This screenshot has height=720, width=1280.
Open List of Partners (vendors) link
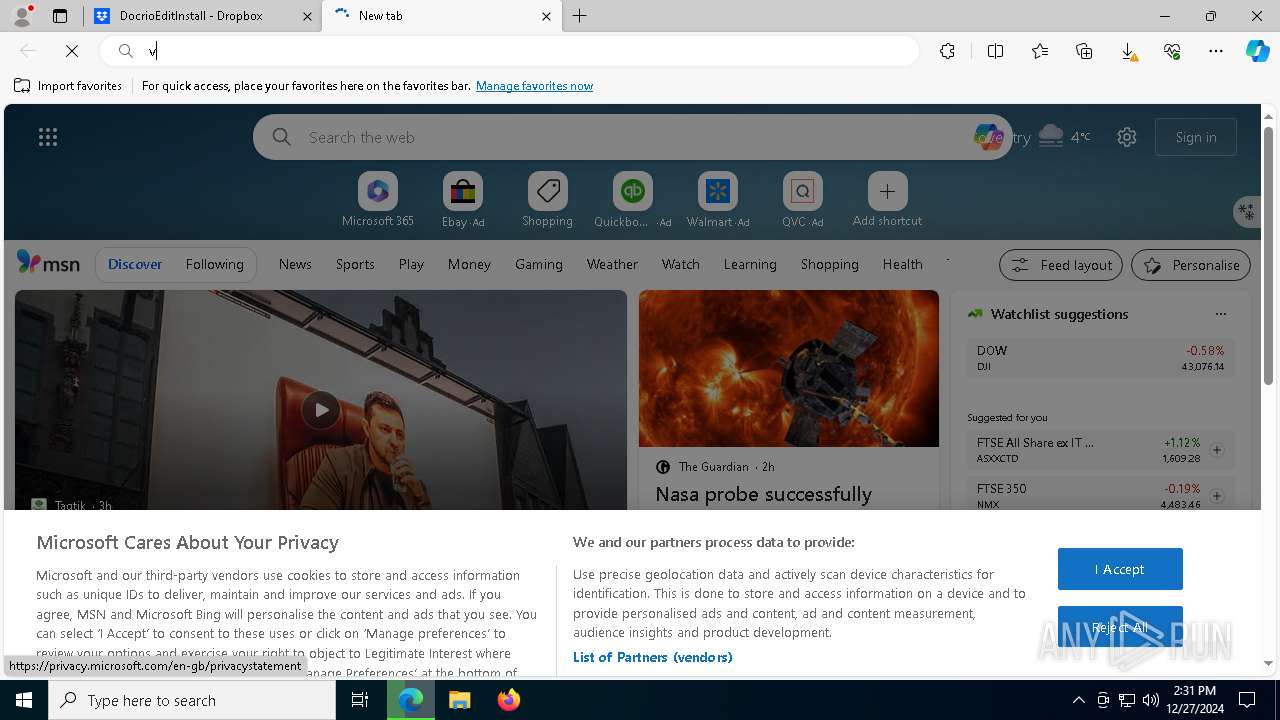[653, 657]
